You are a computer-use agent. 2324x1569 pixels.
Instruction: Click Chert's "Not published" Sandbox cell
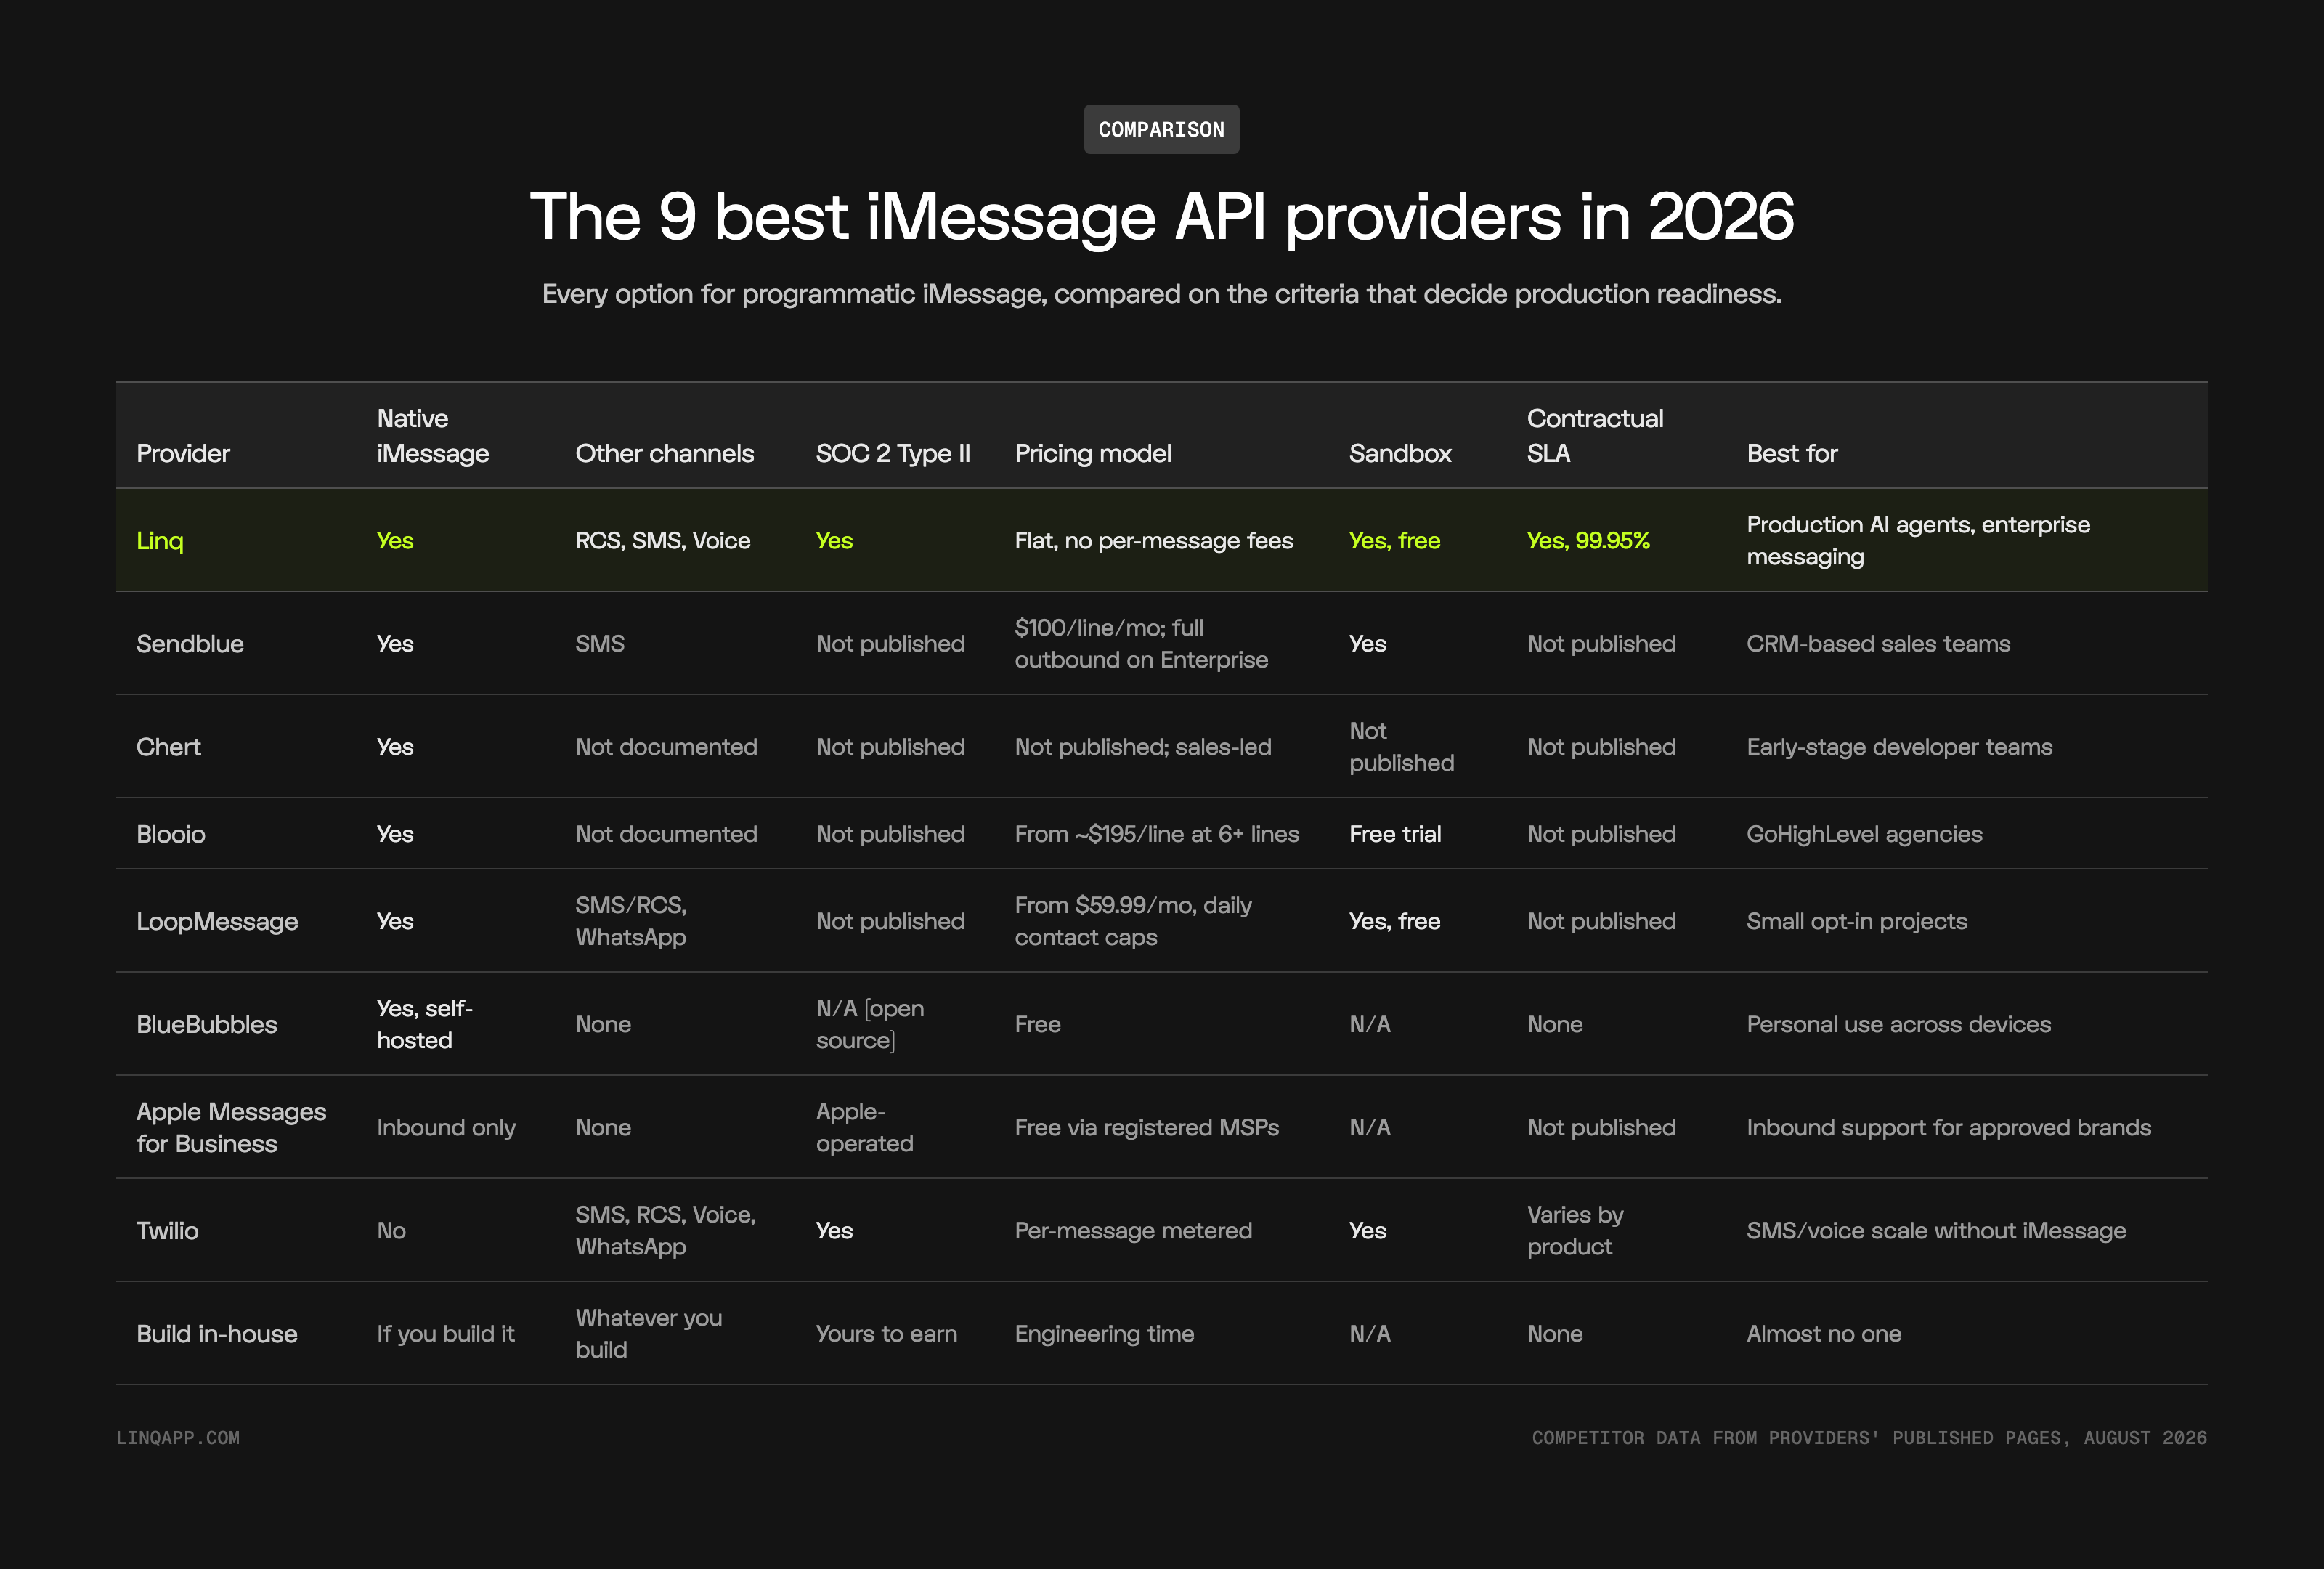point(1401,746)
